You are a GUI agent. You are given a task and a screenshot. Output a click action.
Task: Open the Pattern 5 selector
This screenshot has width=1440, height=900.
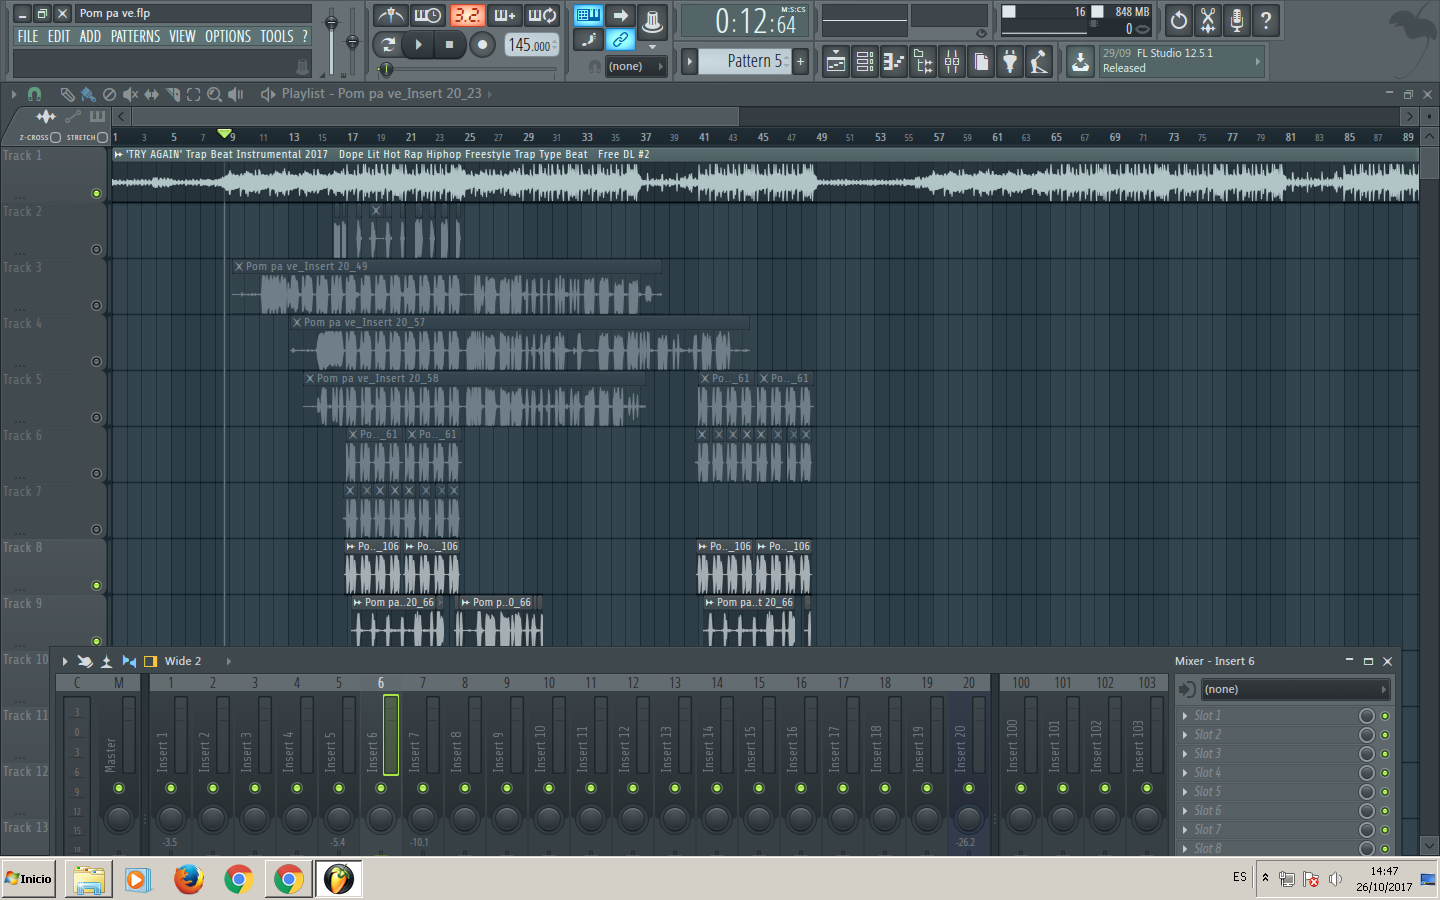752,61
